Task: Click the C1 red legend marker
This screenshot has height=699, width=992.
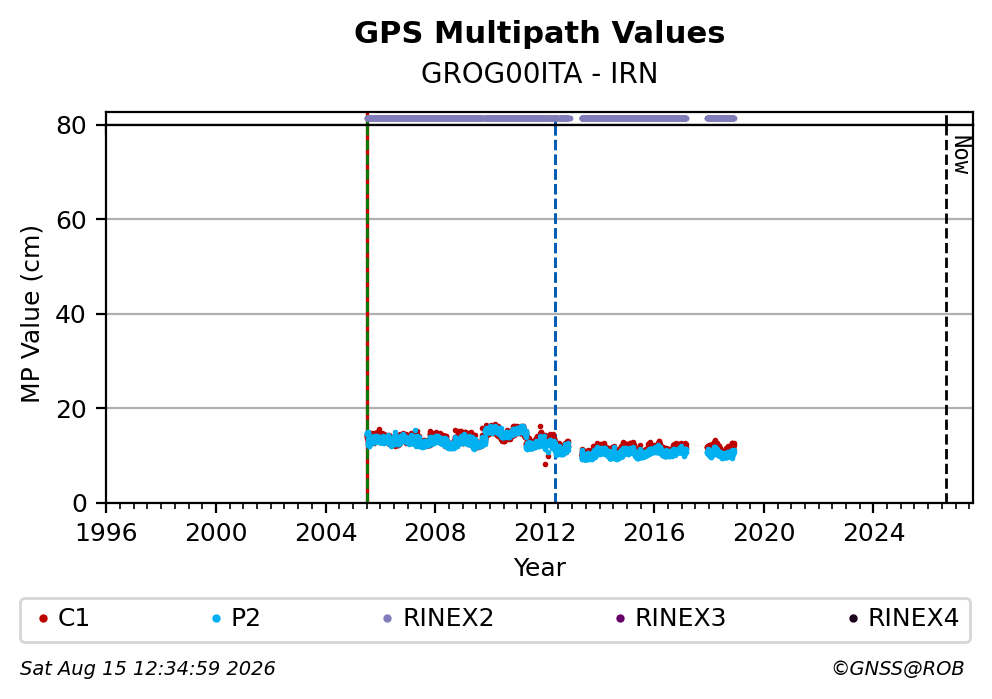Action: click(43, 619)
